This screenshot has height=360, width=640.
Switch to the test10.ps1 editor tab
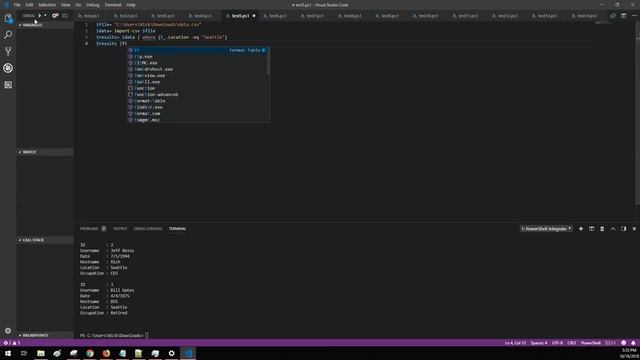click(x=429, y=16)
